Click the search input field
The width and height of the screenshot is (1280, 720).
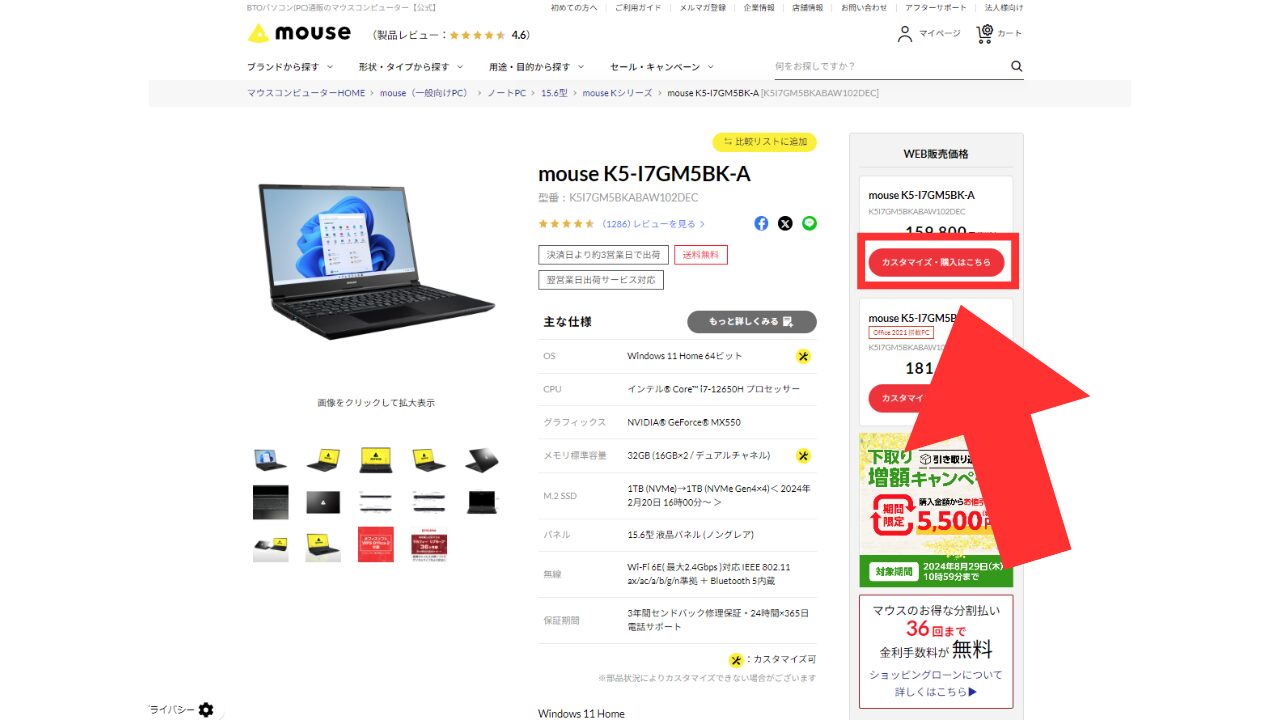pyautogui.click(x=890, y=66)
